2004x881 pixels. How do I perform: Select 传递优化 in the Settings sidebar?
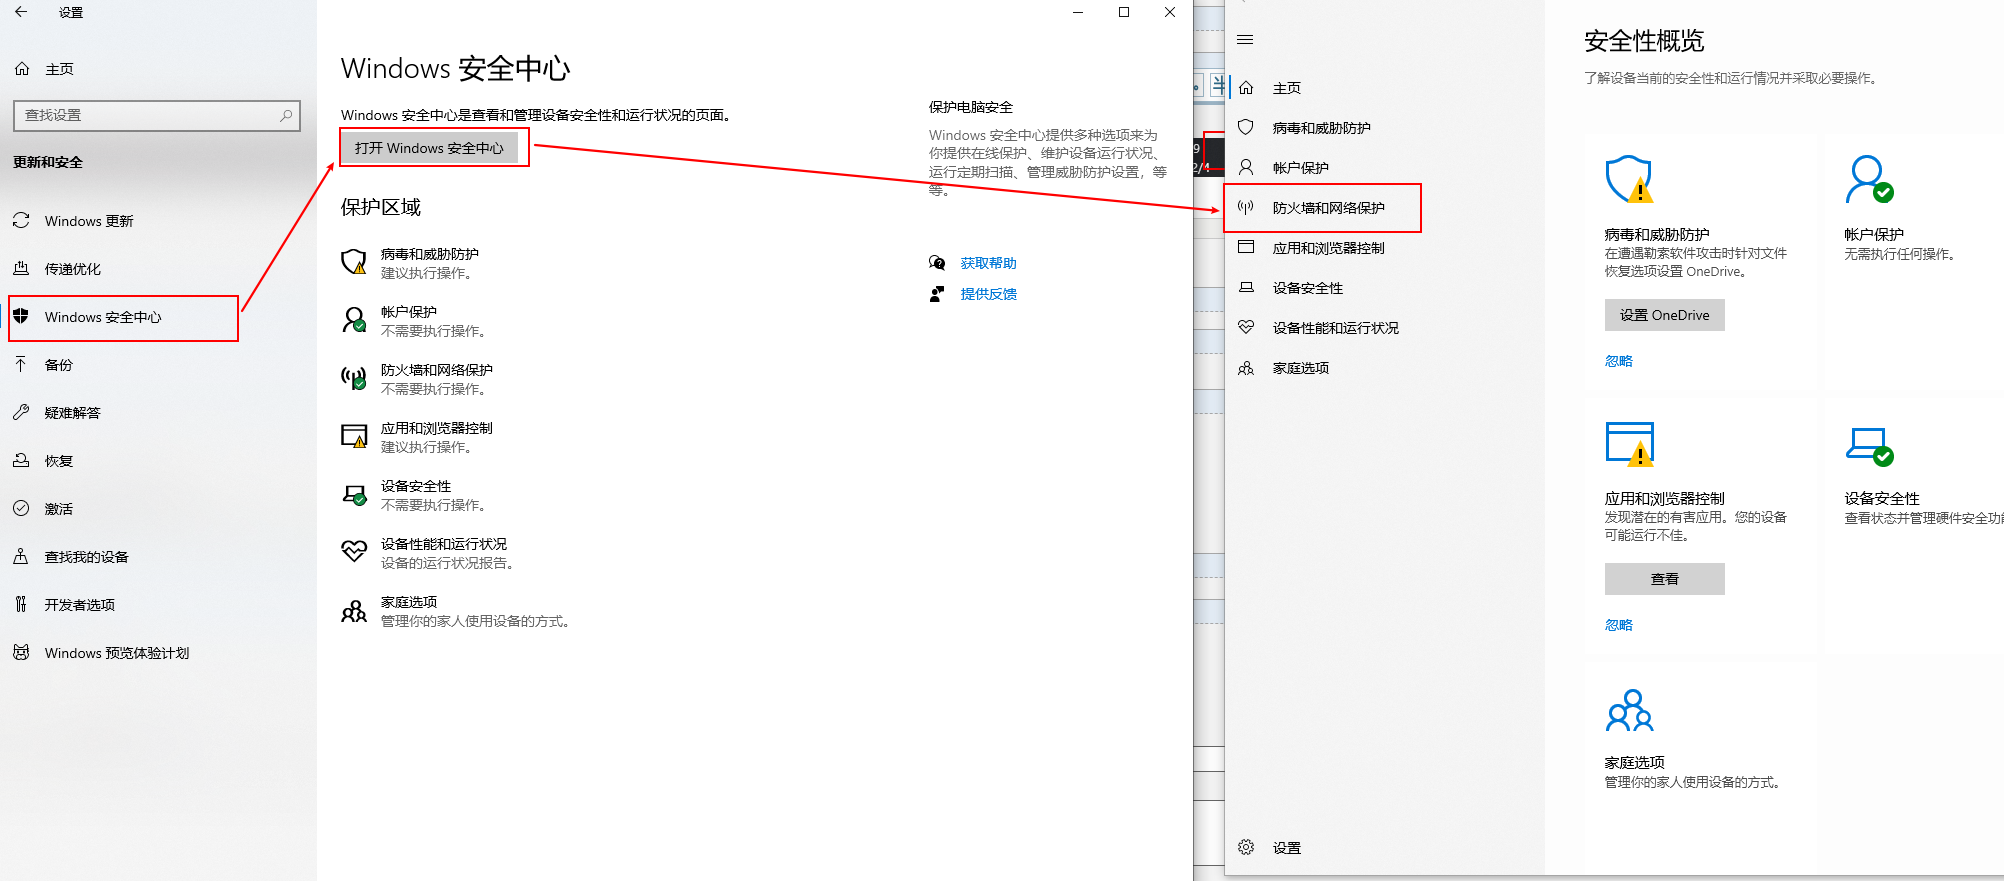click(x=73, y=269)
